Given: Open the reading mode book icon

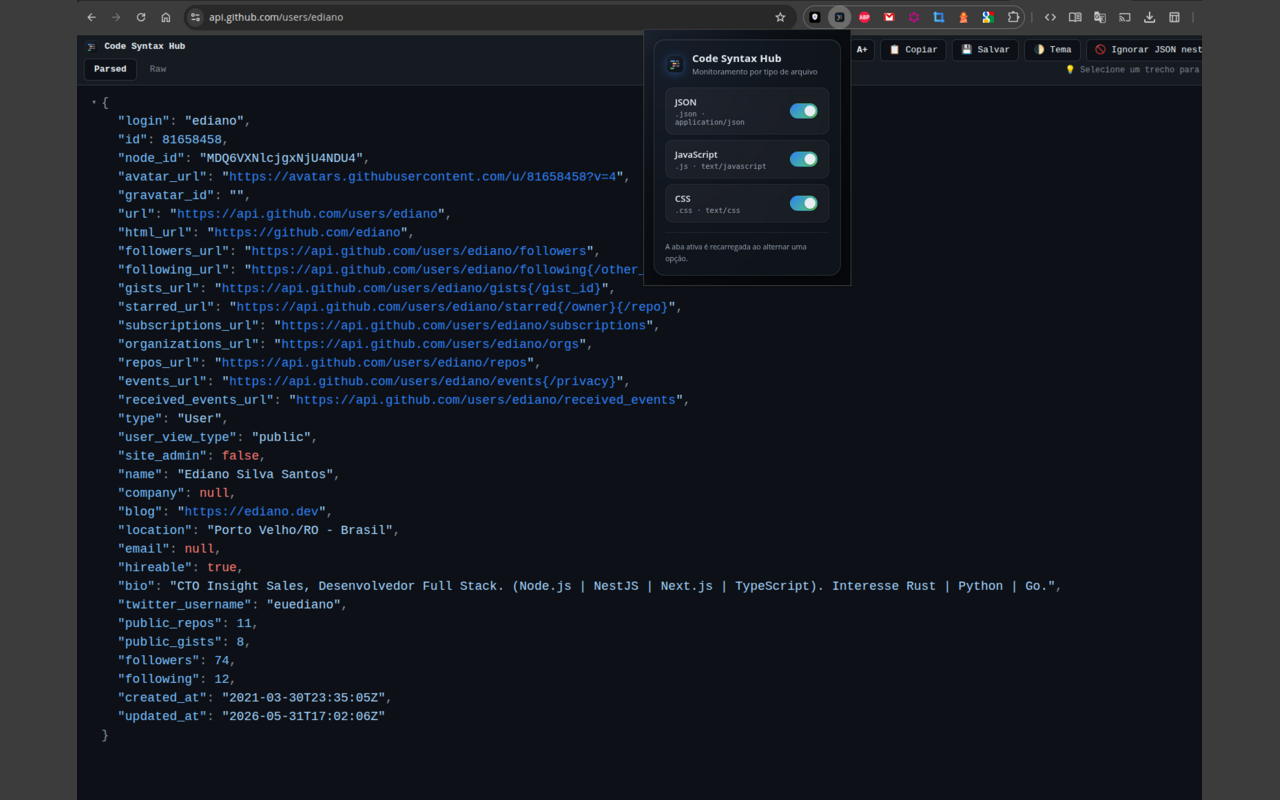Looking at the screenshot, I should 1075,17.
